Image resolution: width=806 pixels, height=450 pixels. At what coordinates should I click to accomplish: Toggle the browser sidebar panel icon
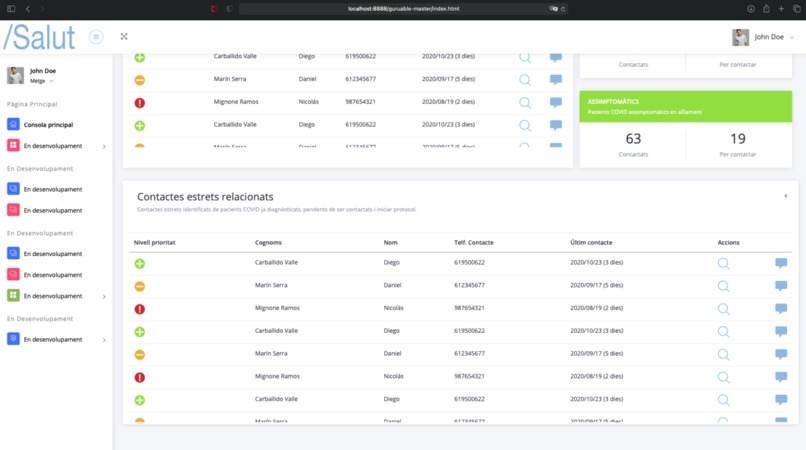(11, 9)
